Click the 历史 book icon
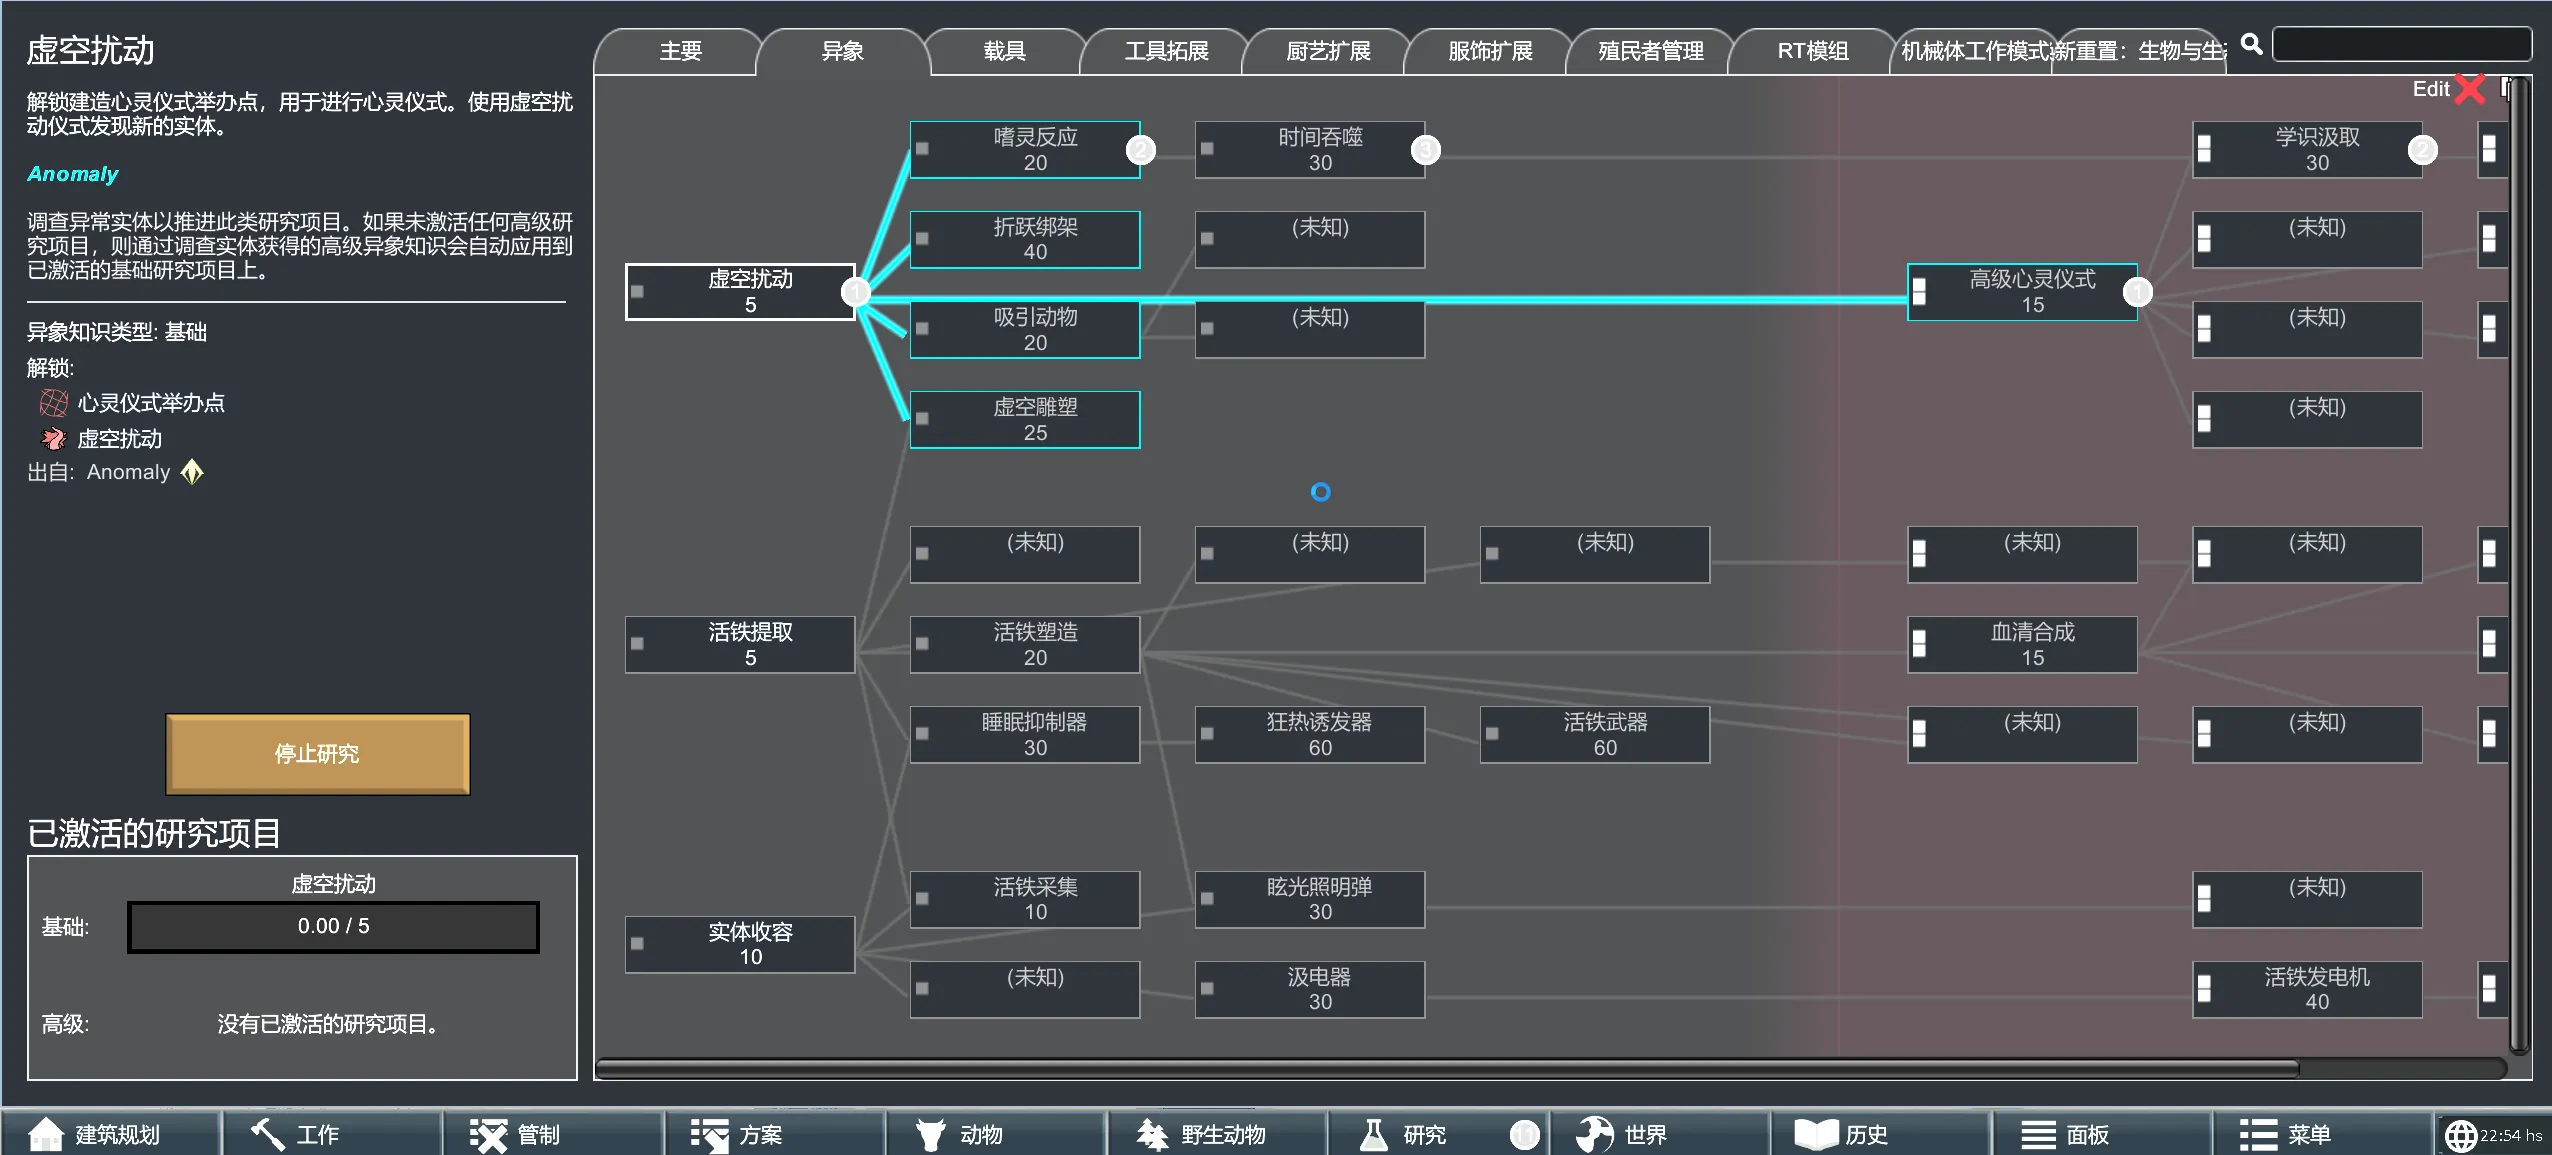Image resolution: width=2552 pixels, height=1155 pixels. [1815, 1134]
